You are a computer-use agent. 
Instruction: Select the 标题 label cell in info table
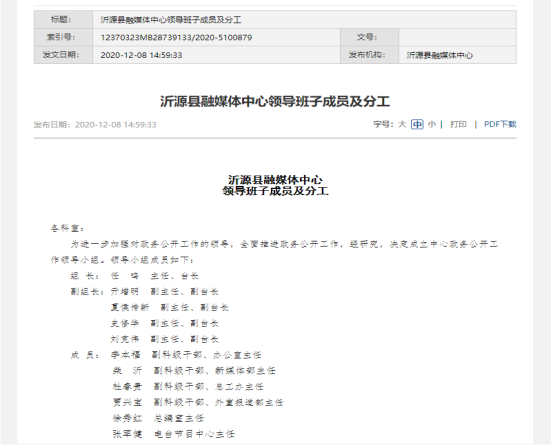click(x=63, y=19)
